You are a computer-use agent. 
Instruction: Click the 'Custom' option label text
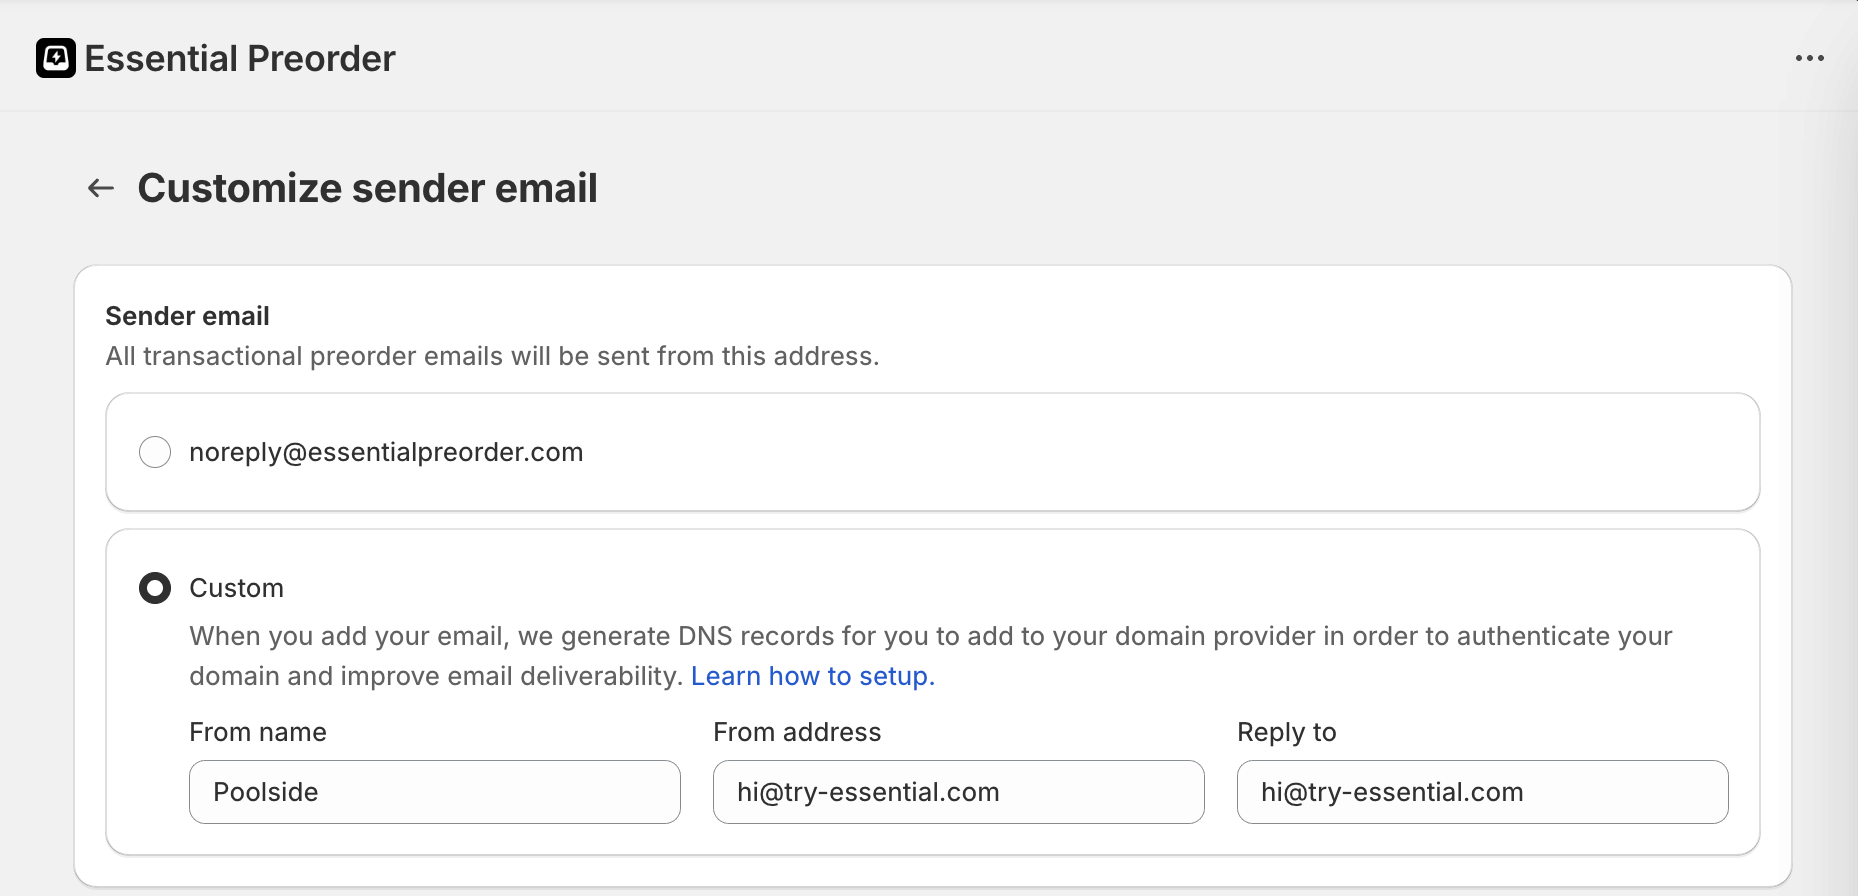point(237,588)
